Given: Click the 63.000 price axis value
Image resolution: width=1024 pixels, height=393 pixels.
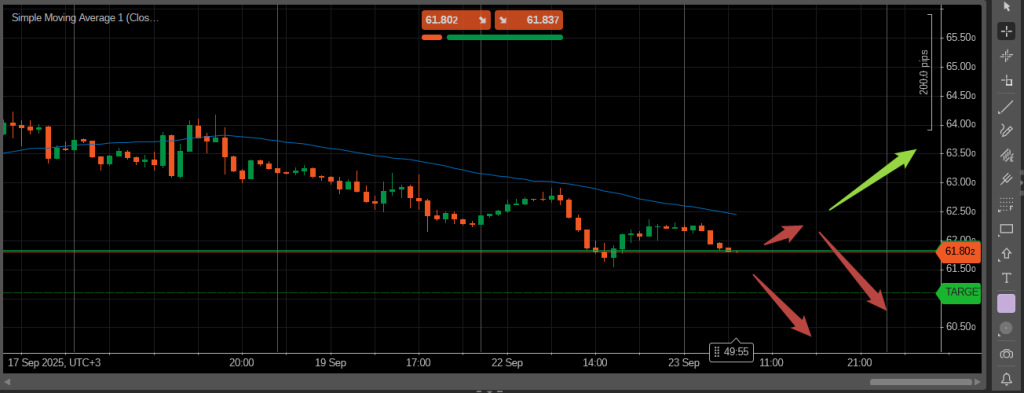Looking at the screenshot, I should pos(961,182).
